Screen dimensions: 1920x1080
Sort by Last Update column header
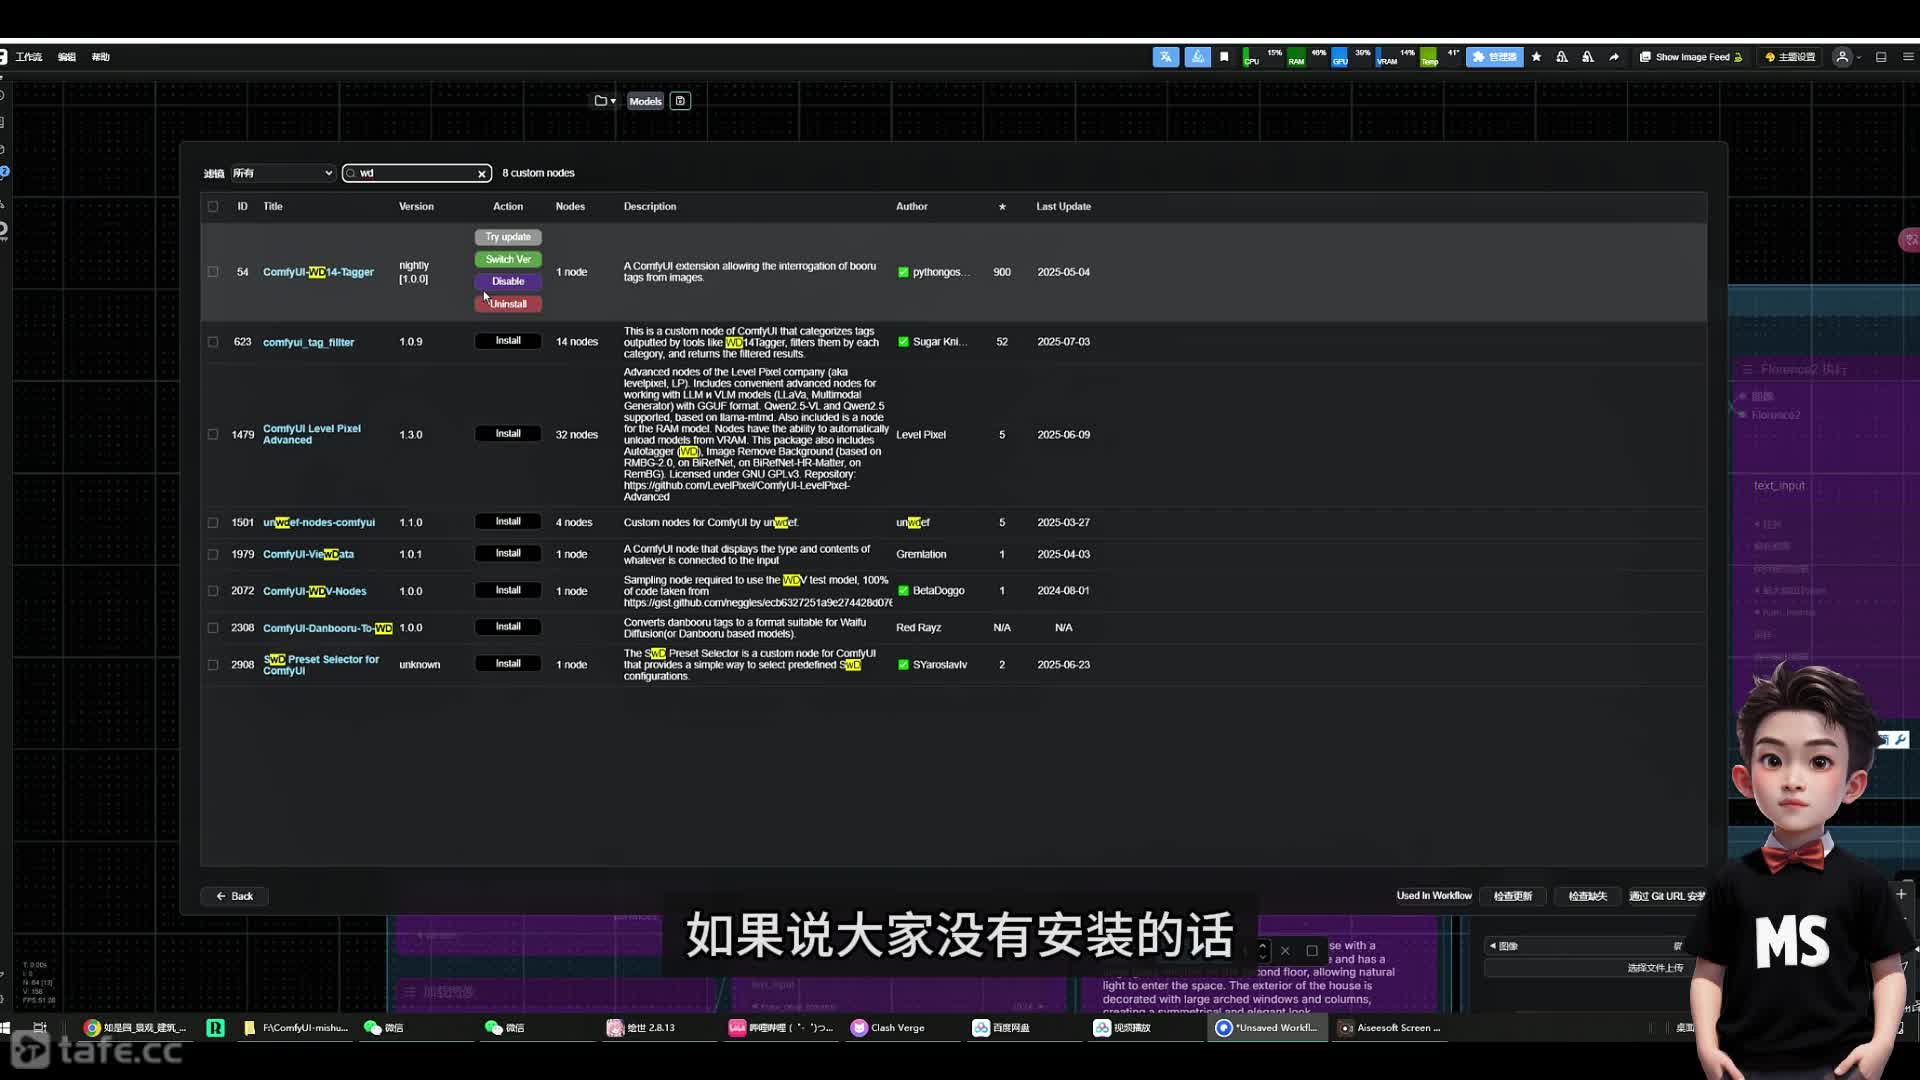(1063, 207)
